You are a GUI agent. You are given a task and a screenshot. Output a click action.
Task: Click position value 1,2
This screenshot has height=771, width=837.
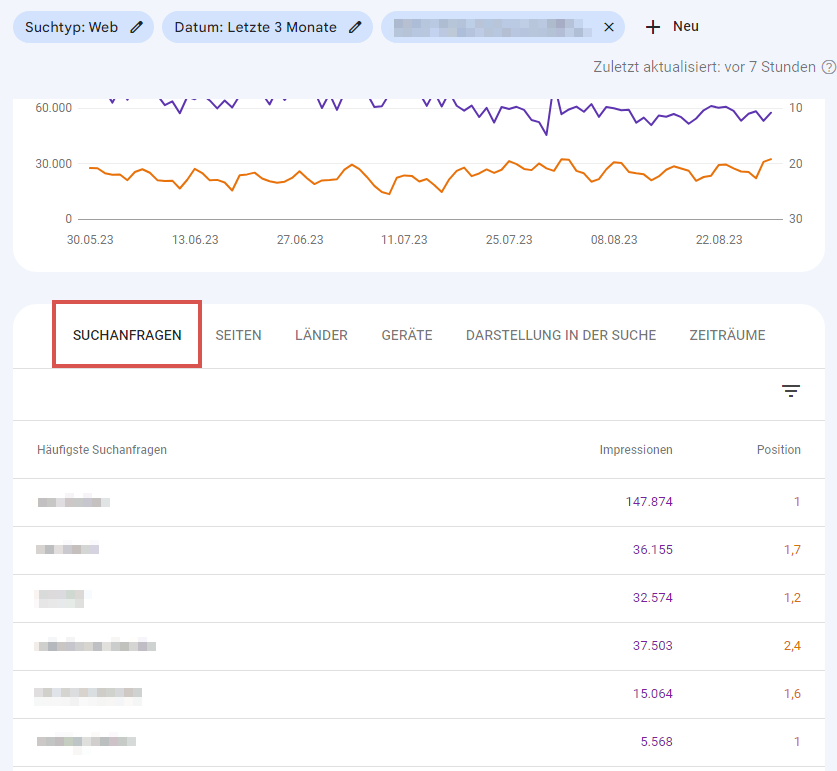792,598
